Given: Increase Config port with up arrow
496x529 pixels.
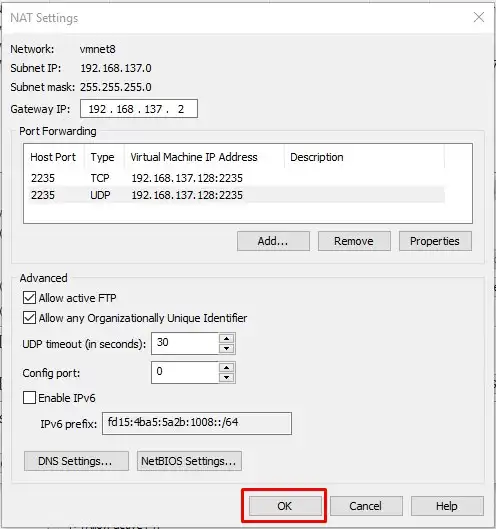Looking at the screenshot, I should (226, 367).
